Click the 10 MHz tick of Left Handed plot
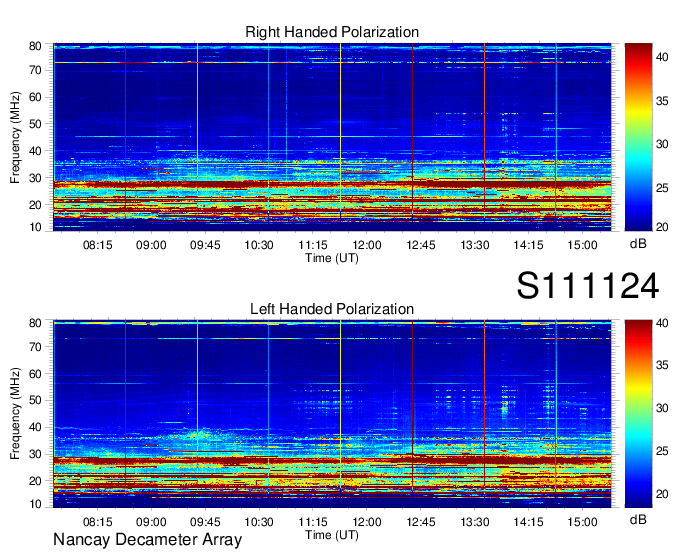 point(35,504)
